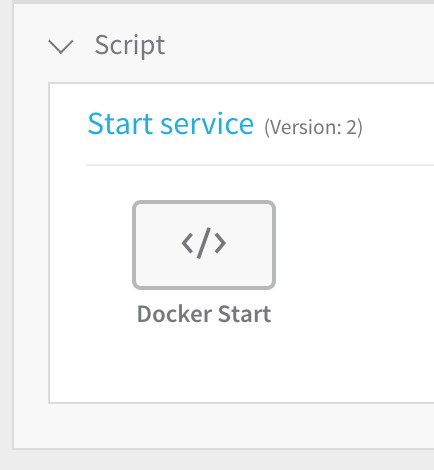
Task: Click the left angle bracket of code icon
Action: click(187, 243)
